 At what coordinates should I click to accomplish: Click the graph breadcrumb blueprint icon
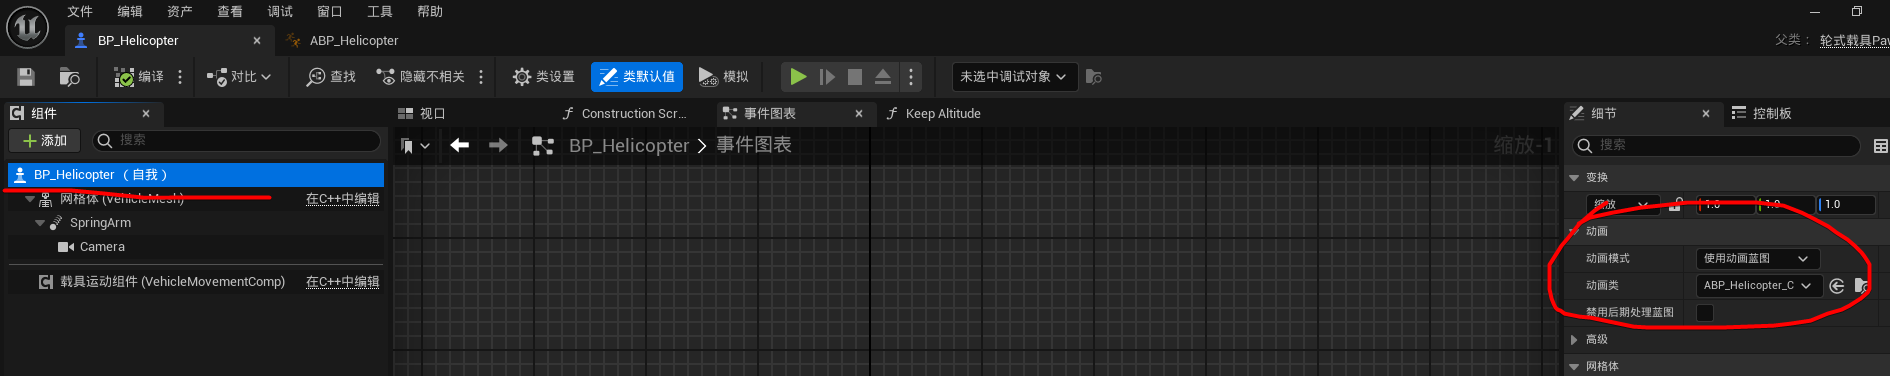point(543,146)
